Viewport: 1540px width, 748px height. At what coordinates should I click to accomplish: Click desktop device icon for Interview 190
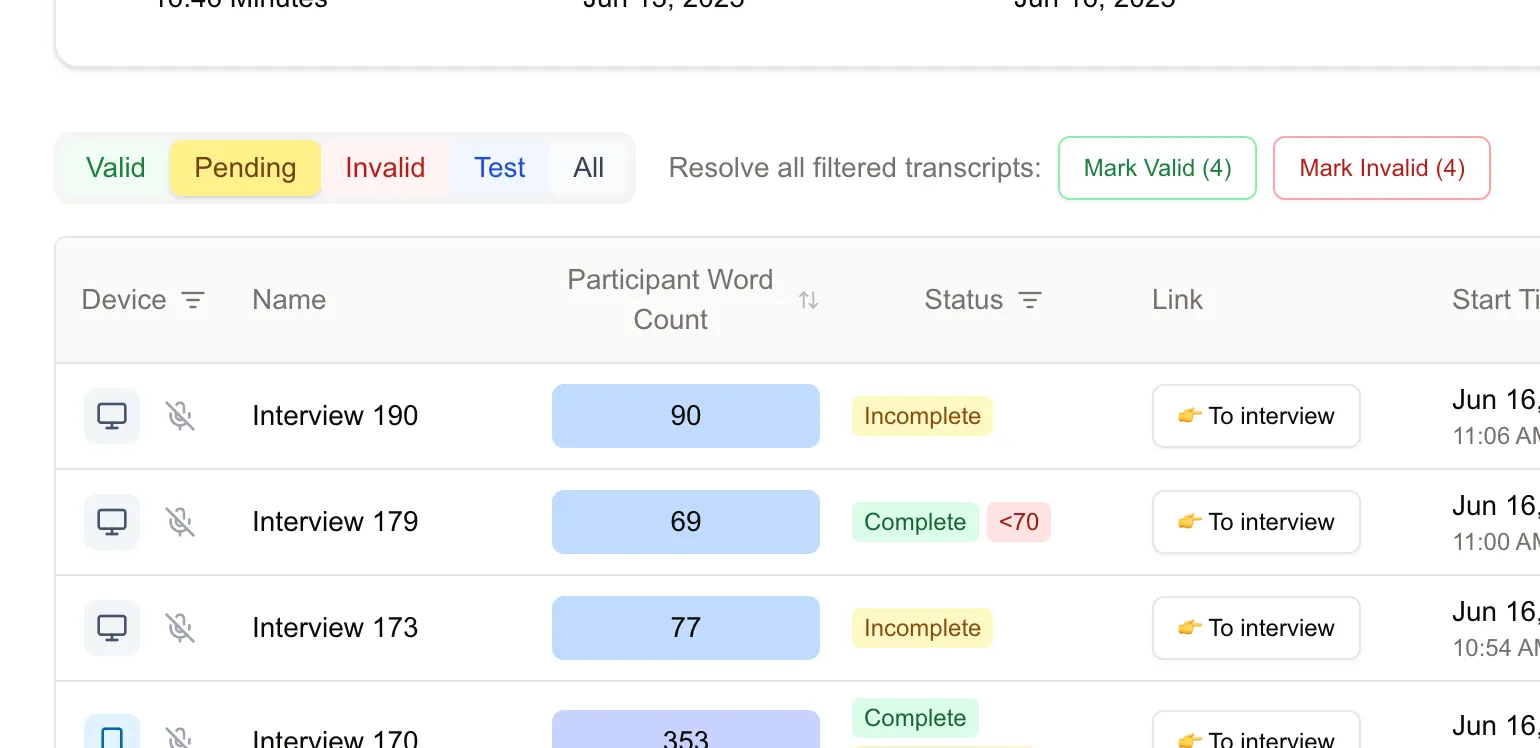(112, 416)
